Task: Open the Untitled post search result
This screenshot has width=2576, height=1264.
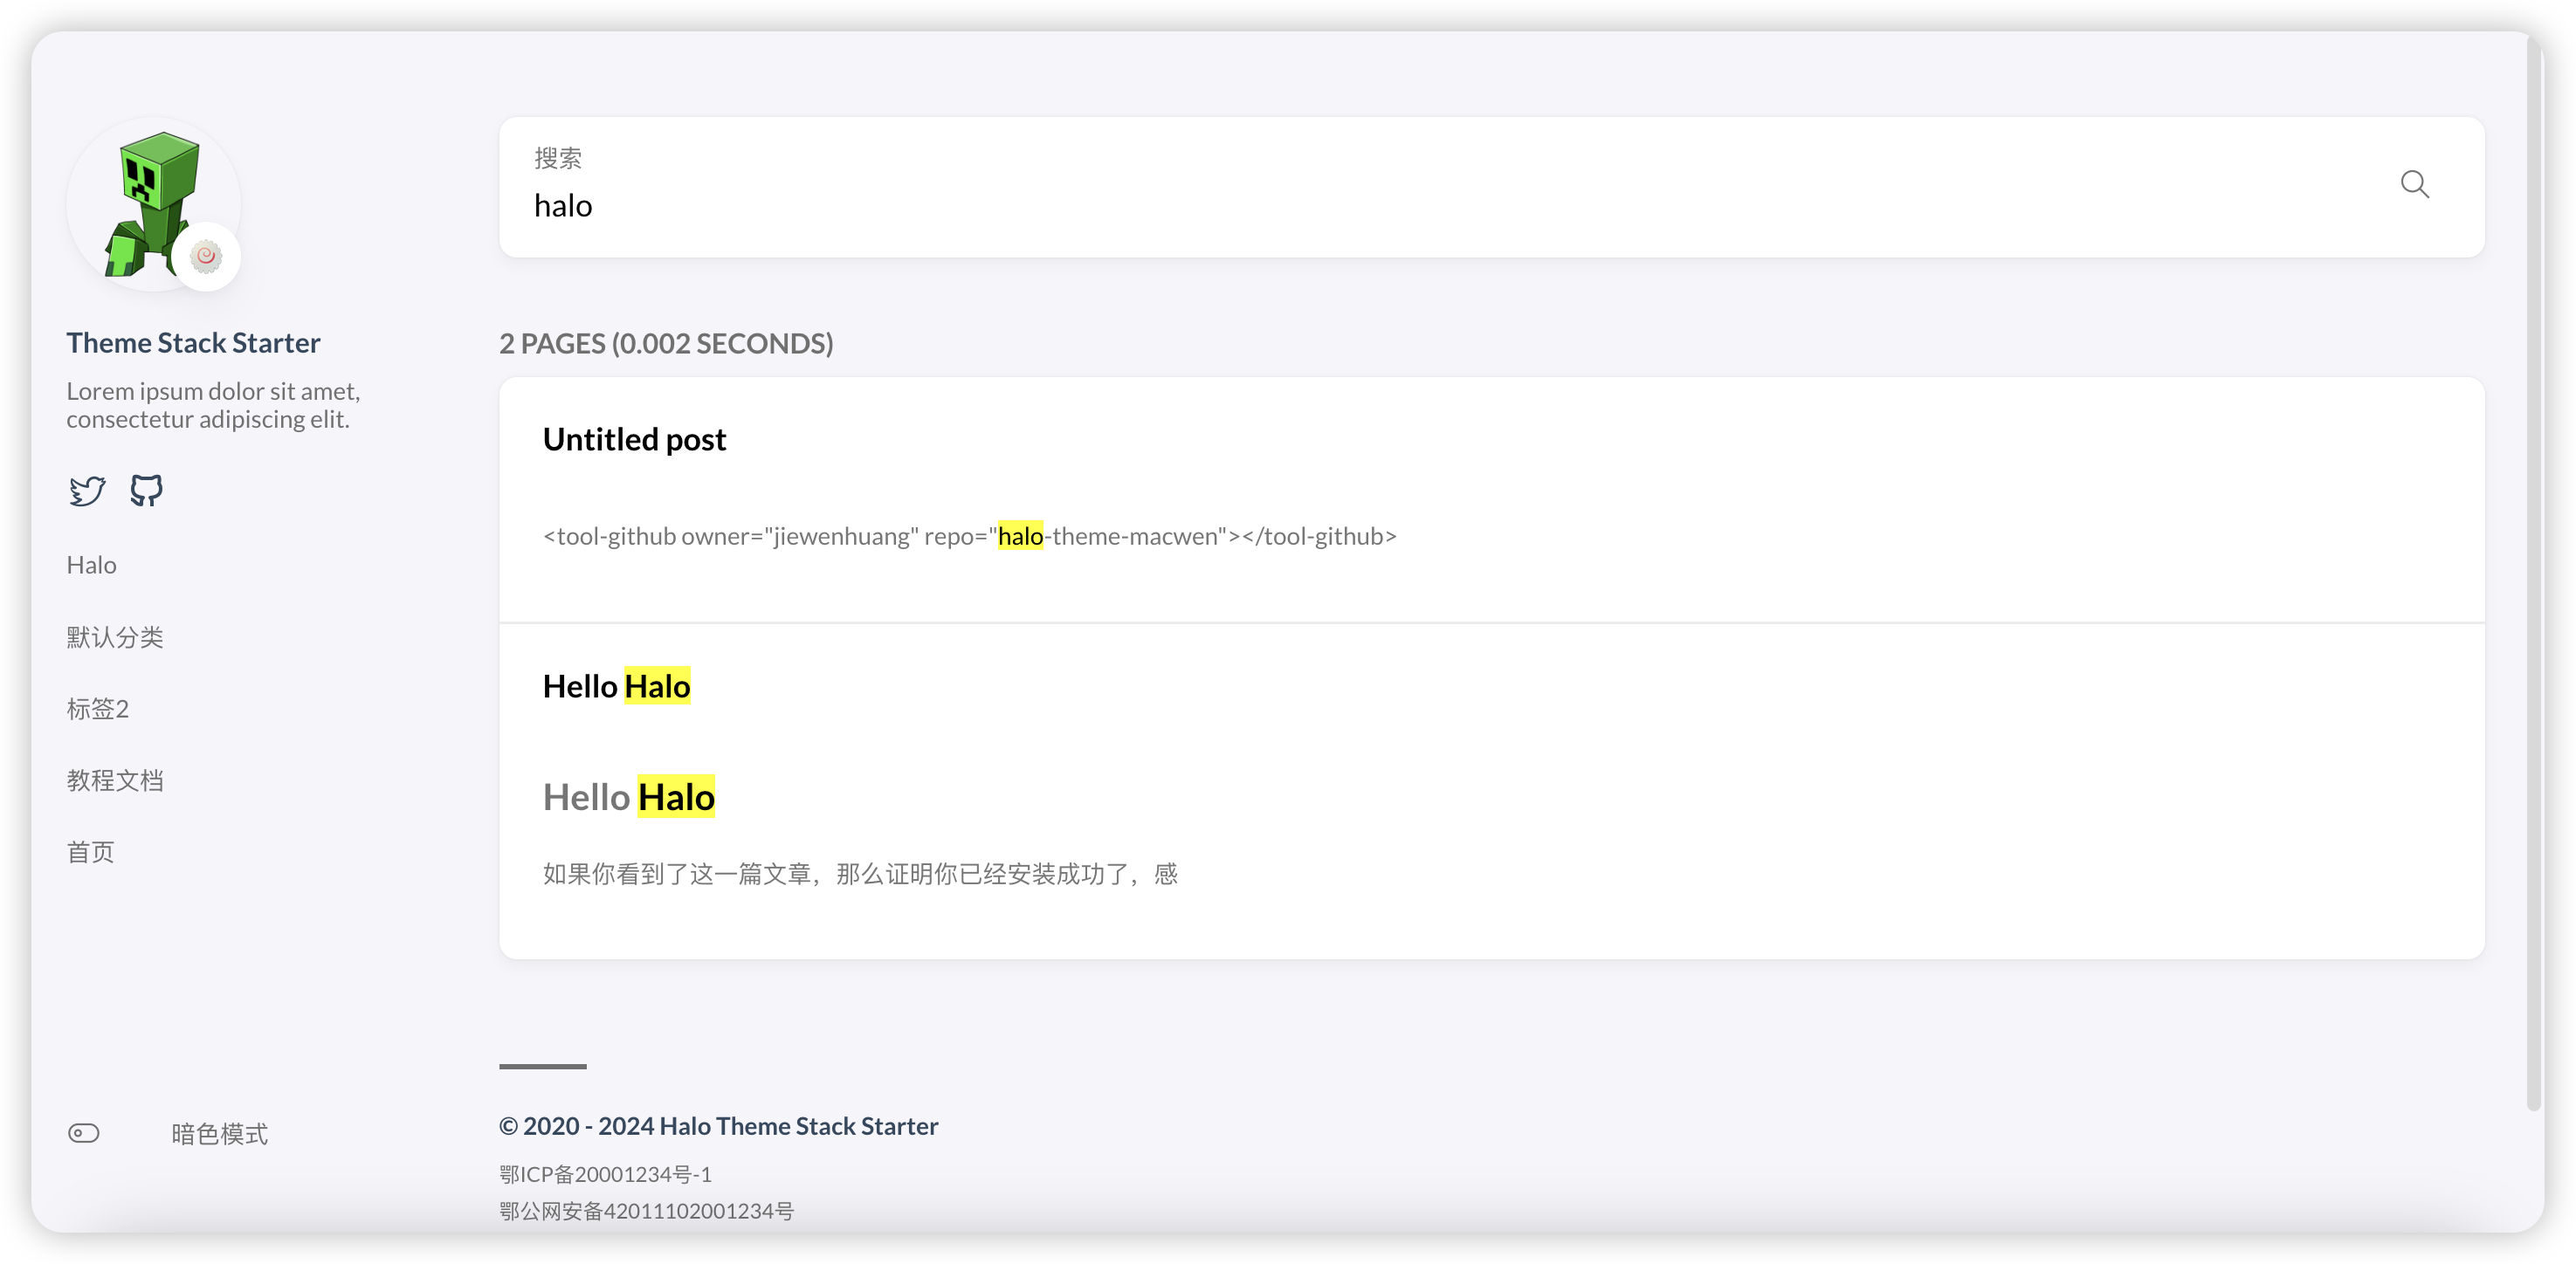Action: (x=634, y=439)
